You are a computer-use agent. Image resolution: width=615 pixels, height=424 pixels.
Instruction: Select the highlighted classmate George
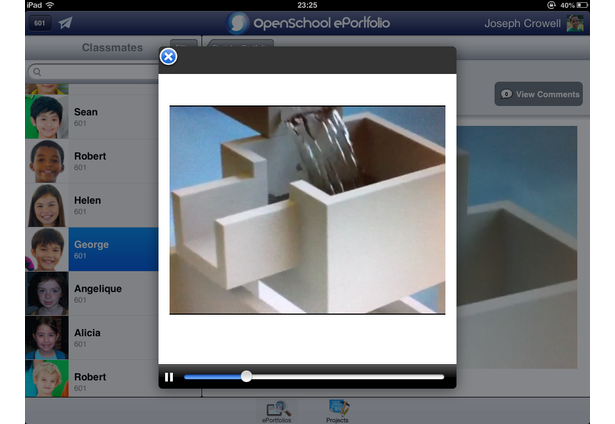point(92,249)
